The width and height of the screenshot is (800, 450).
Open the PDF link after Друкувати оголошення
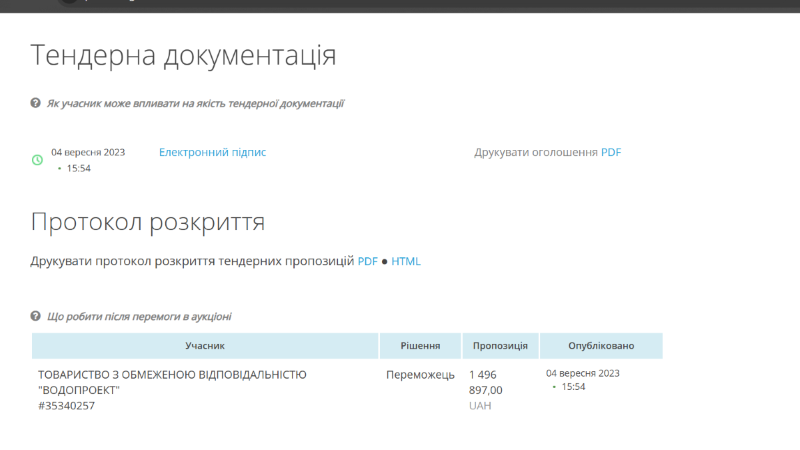610,152
